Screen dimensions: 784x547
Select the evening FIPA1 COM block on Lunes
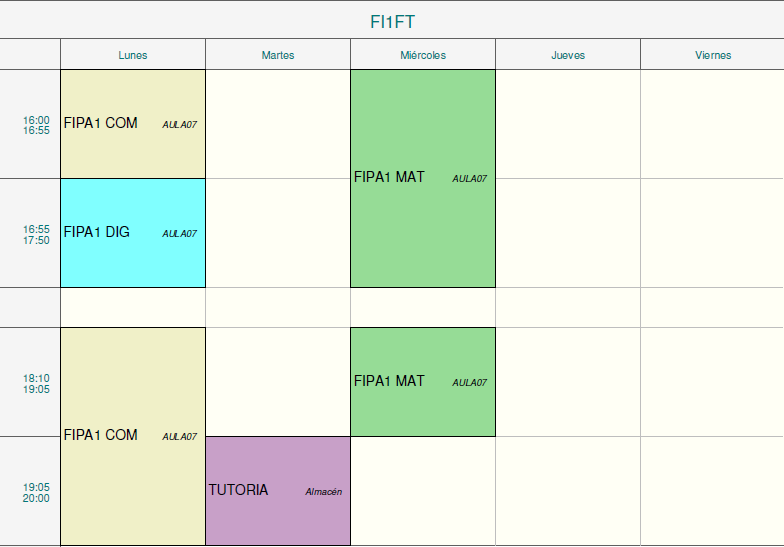coord(133,436)
